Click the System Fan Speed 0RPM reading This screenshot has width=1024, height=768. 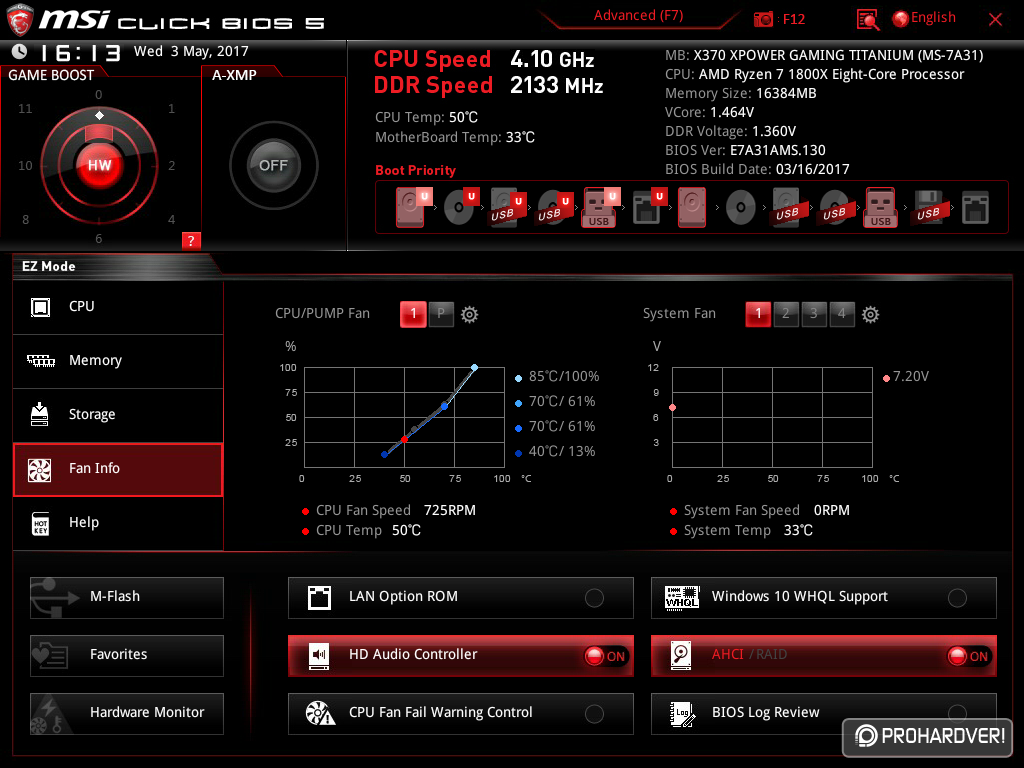[x=831, y=511]
